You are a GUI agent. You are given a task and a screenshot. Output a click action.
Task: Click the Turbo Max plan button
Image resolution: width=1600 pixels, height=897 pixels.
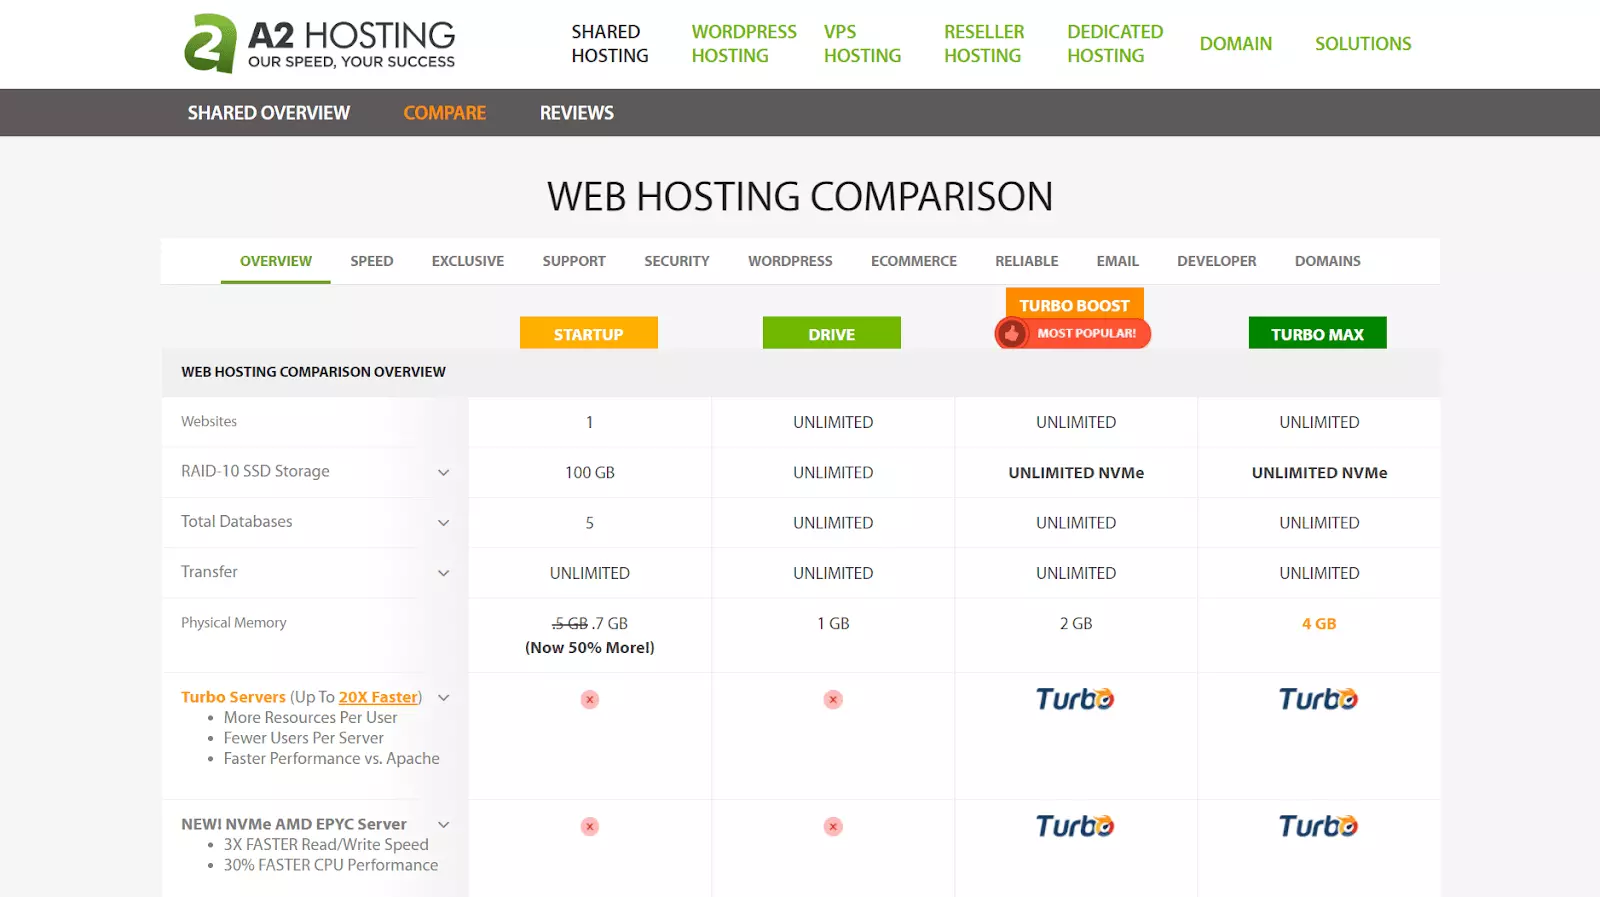coord(1318,333)
